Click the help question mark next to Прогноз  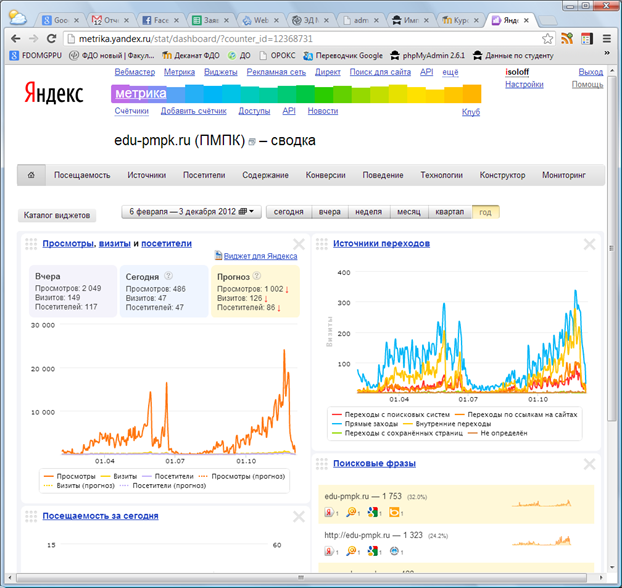[257, 275]
